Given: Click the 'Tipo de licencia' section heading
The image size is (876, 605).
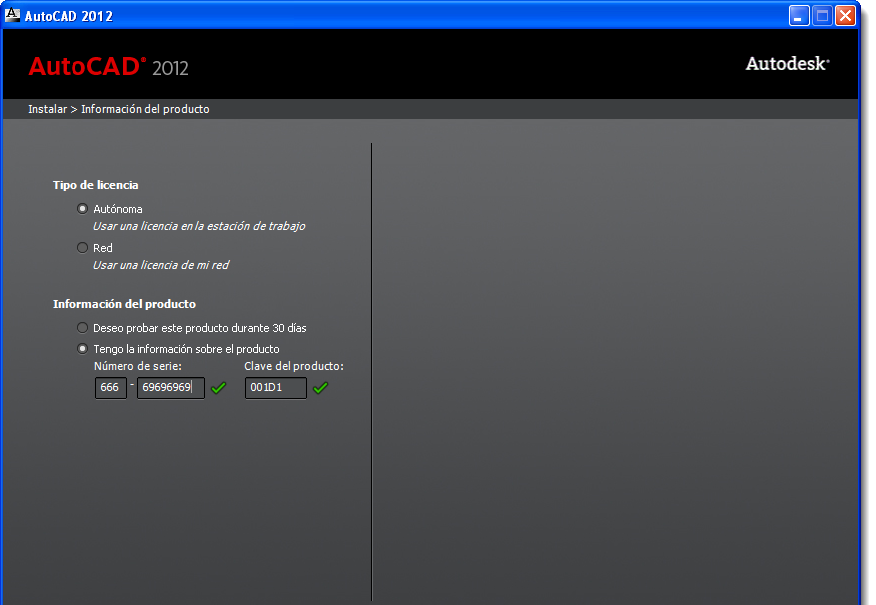Looking at the screenshot, I should pos(98,185).
